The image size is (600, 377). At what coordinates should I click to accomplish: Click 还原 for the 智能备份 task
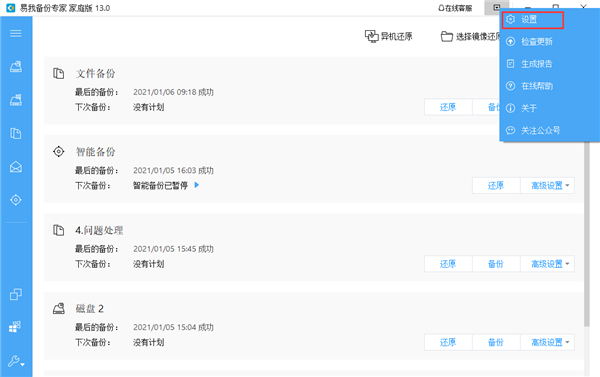pos(496,186)
